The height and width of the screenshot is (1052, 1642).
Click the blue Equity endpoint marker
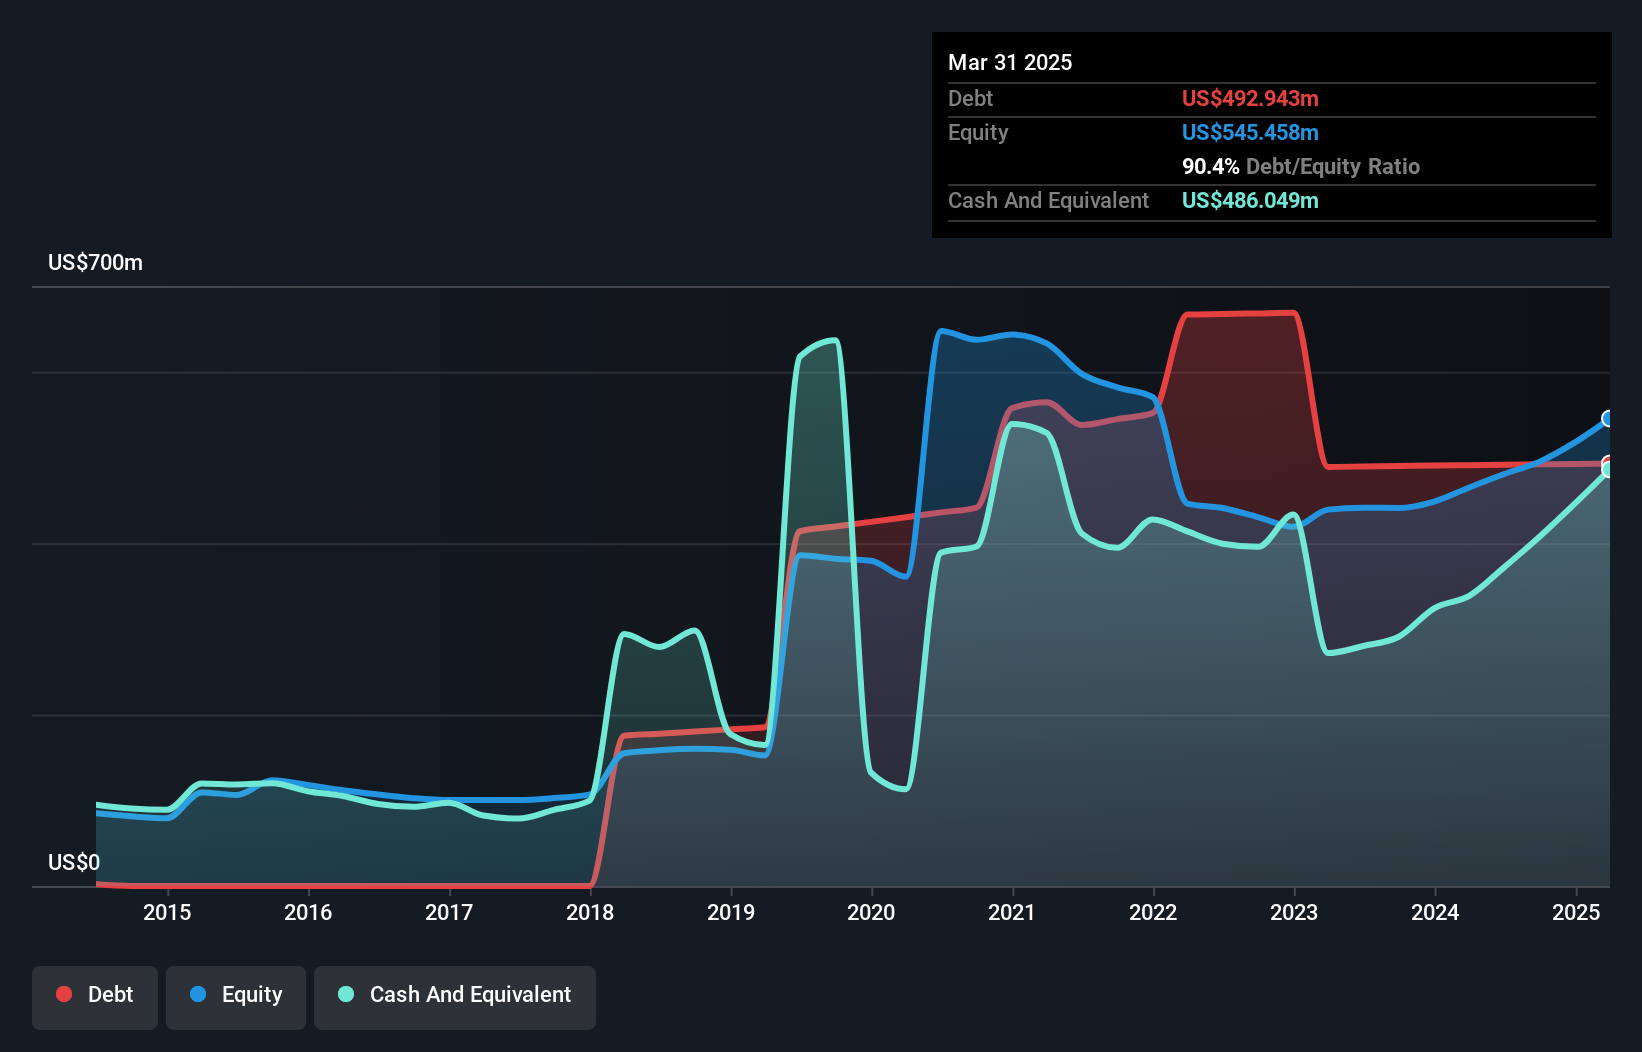point(1609,418)
